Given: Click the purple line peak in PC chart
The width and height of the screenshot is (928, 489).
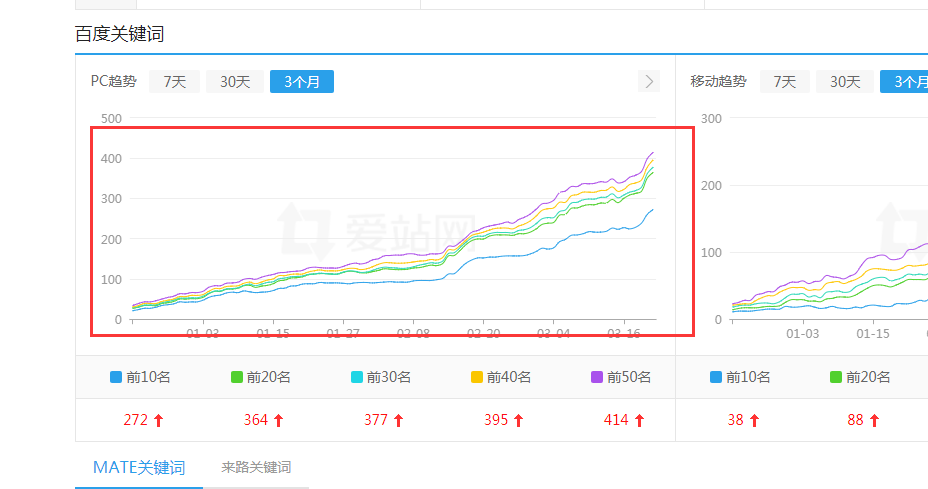Looking at the screenshot, I should (653, 153).
